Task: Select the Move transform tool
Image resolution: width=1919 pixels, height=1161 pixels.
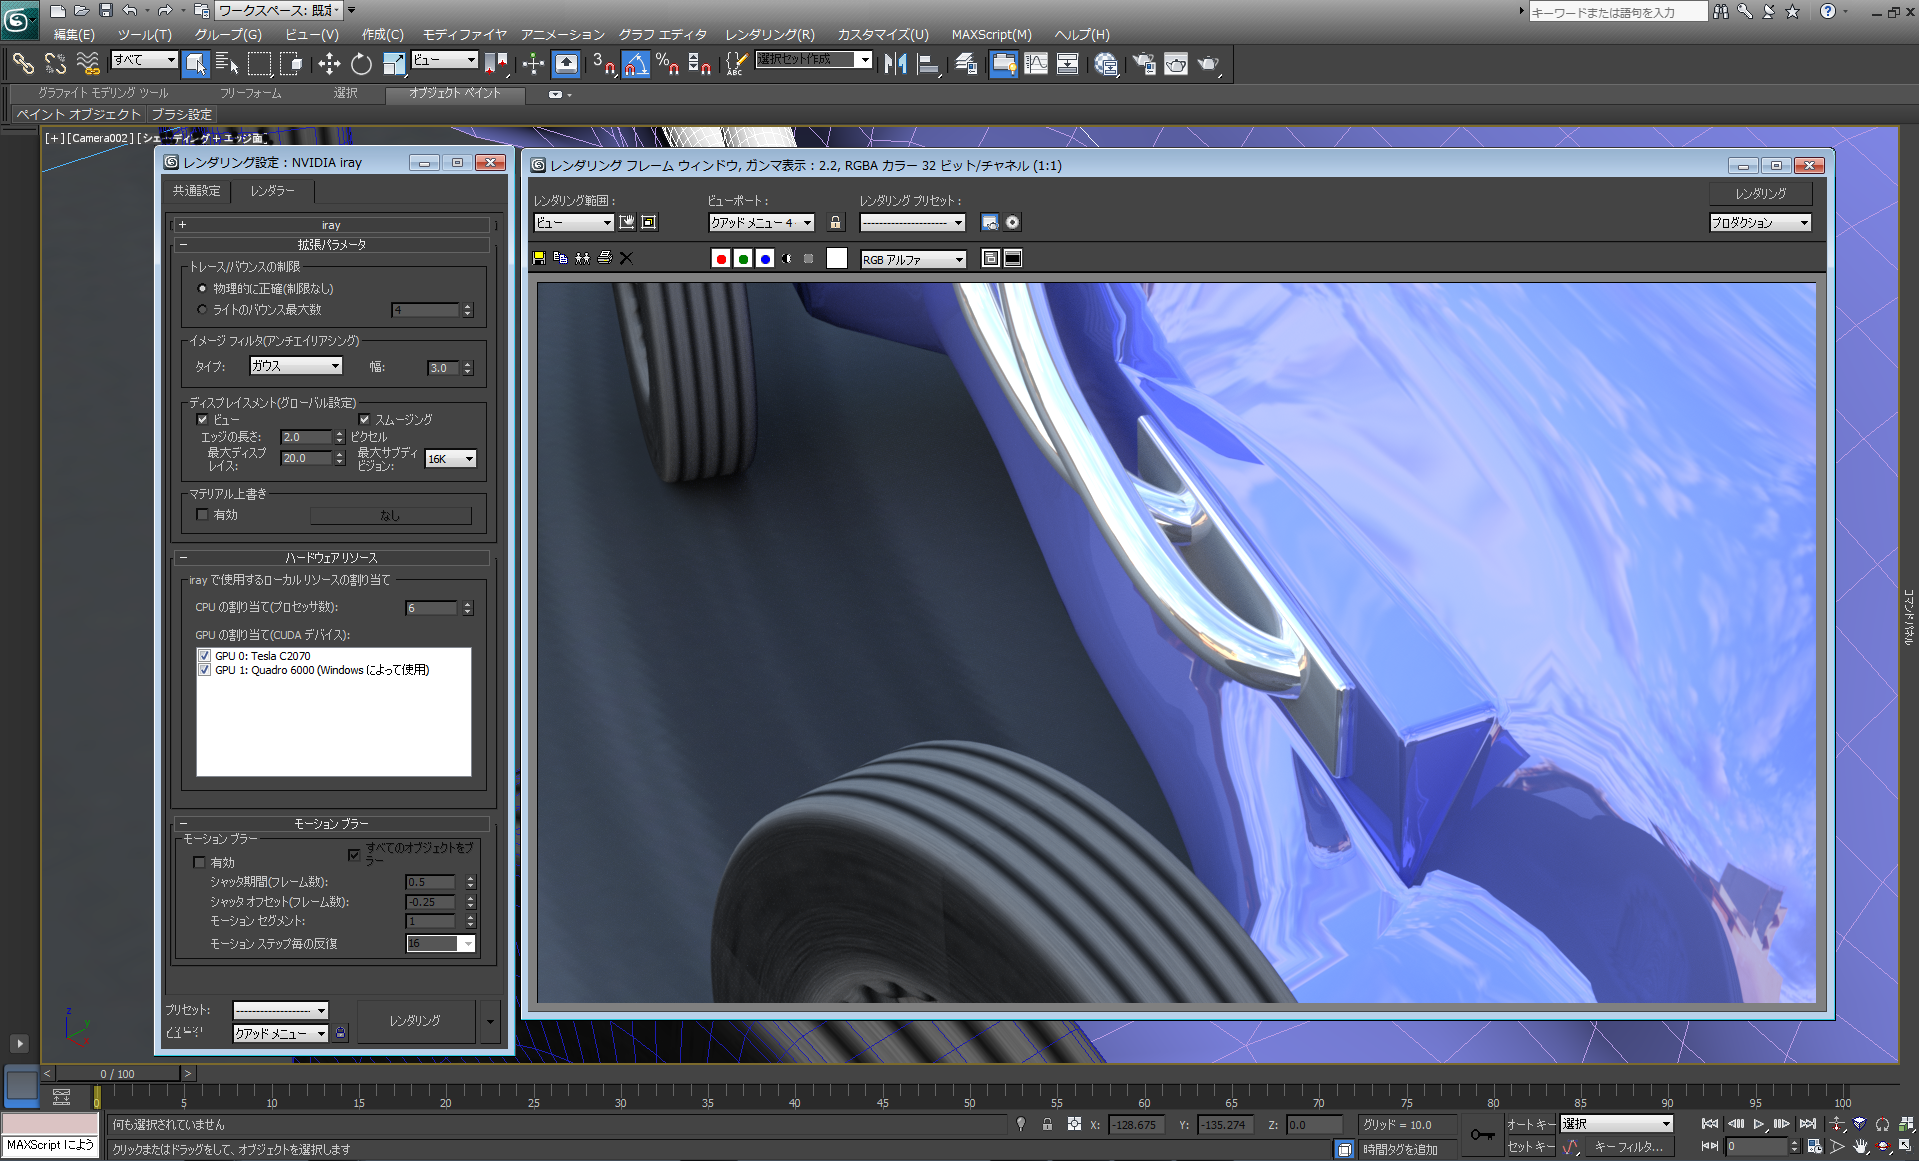Action: [329, 65]
